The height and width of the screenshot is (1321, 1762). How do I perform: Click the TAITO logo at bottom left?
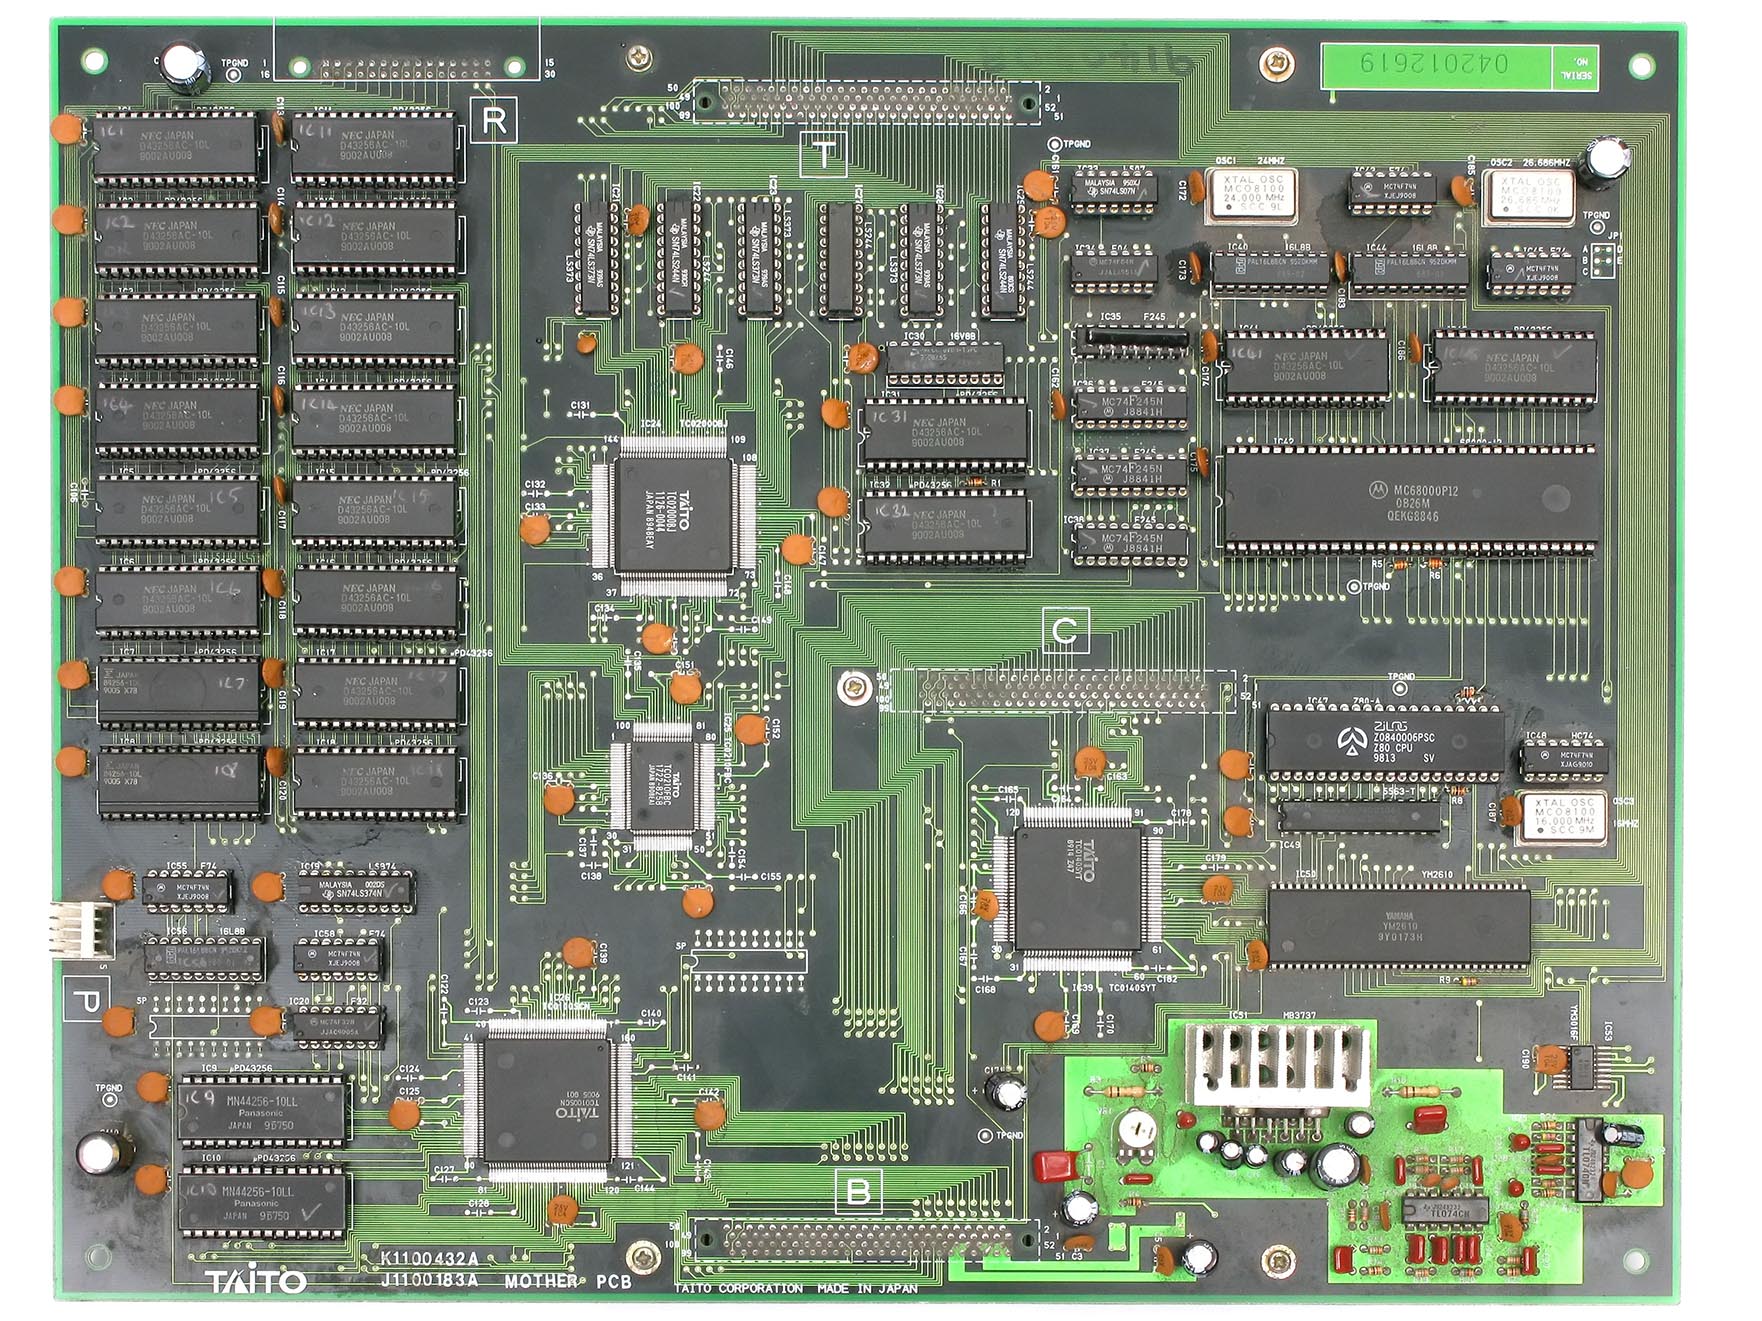click(255, 1281)
